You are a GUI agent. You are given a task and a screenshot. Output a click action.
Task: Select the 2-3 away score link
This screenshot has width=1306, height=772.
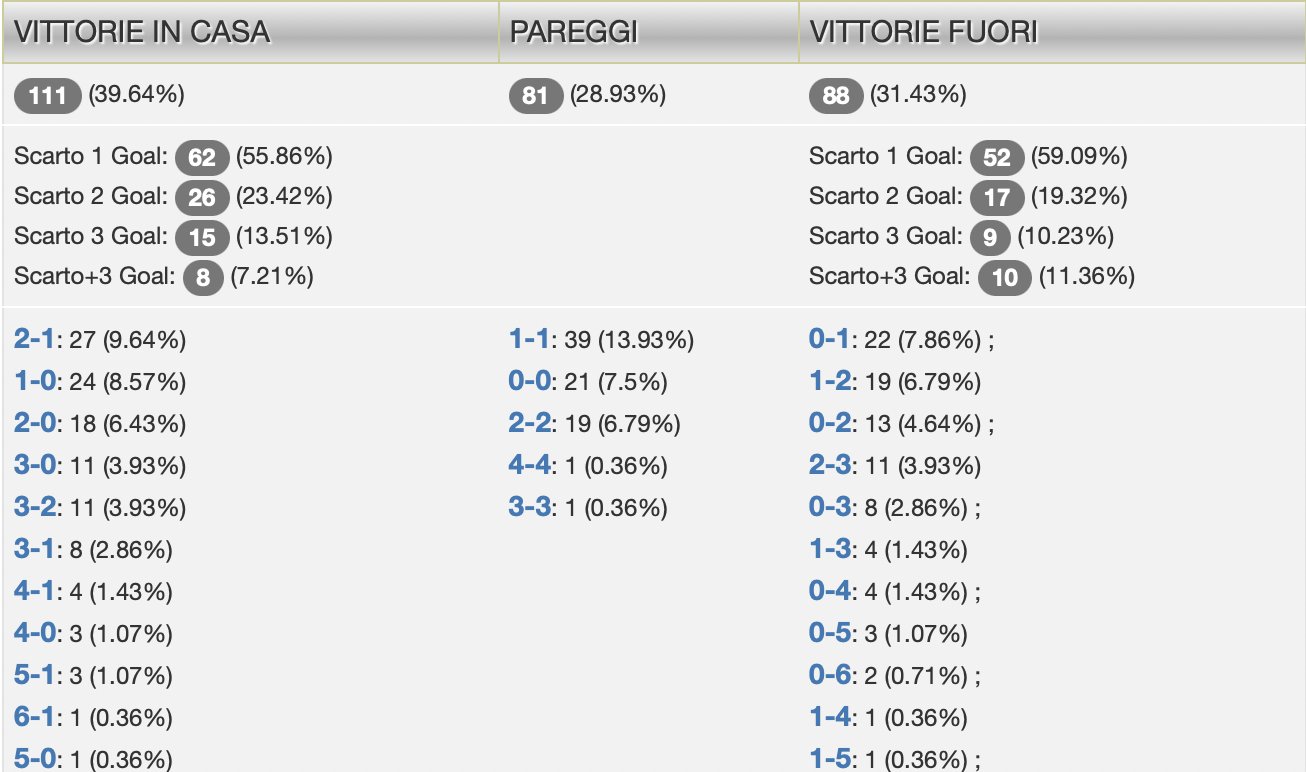[830, 466]
